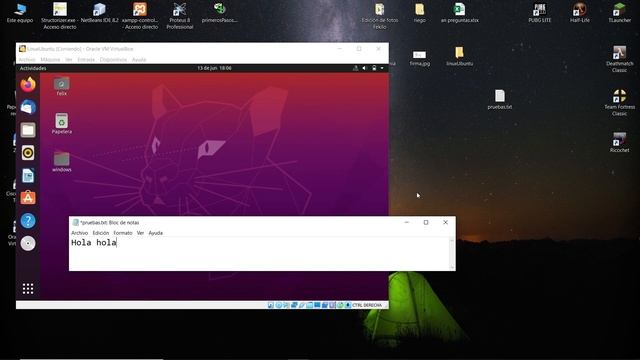
Task: Open the Files manager in the Ubuntu dock
Action: click(x=28, y=130)
